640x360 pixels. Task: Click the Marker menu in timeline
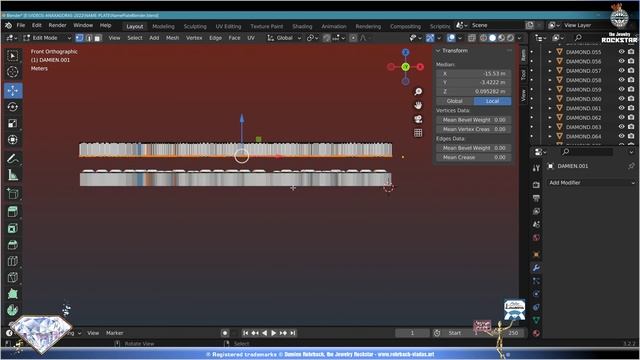pos(115,333)
